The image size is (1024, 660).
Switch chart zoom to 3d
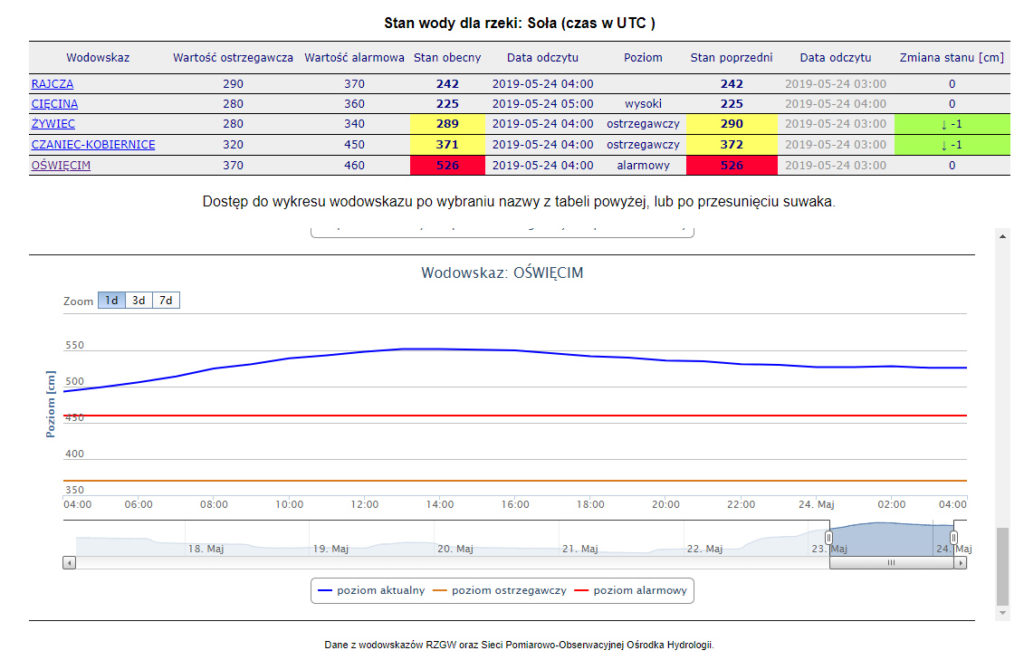[x=139, y=300]
